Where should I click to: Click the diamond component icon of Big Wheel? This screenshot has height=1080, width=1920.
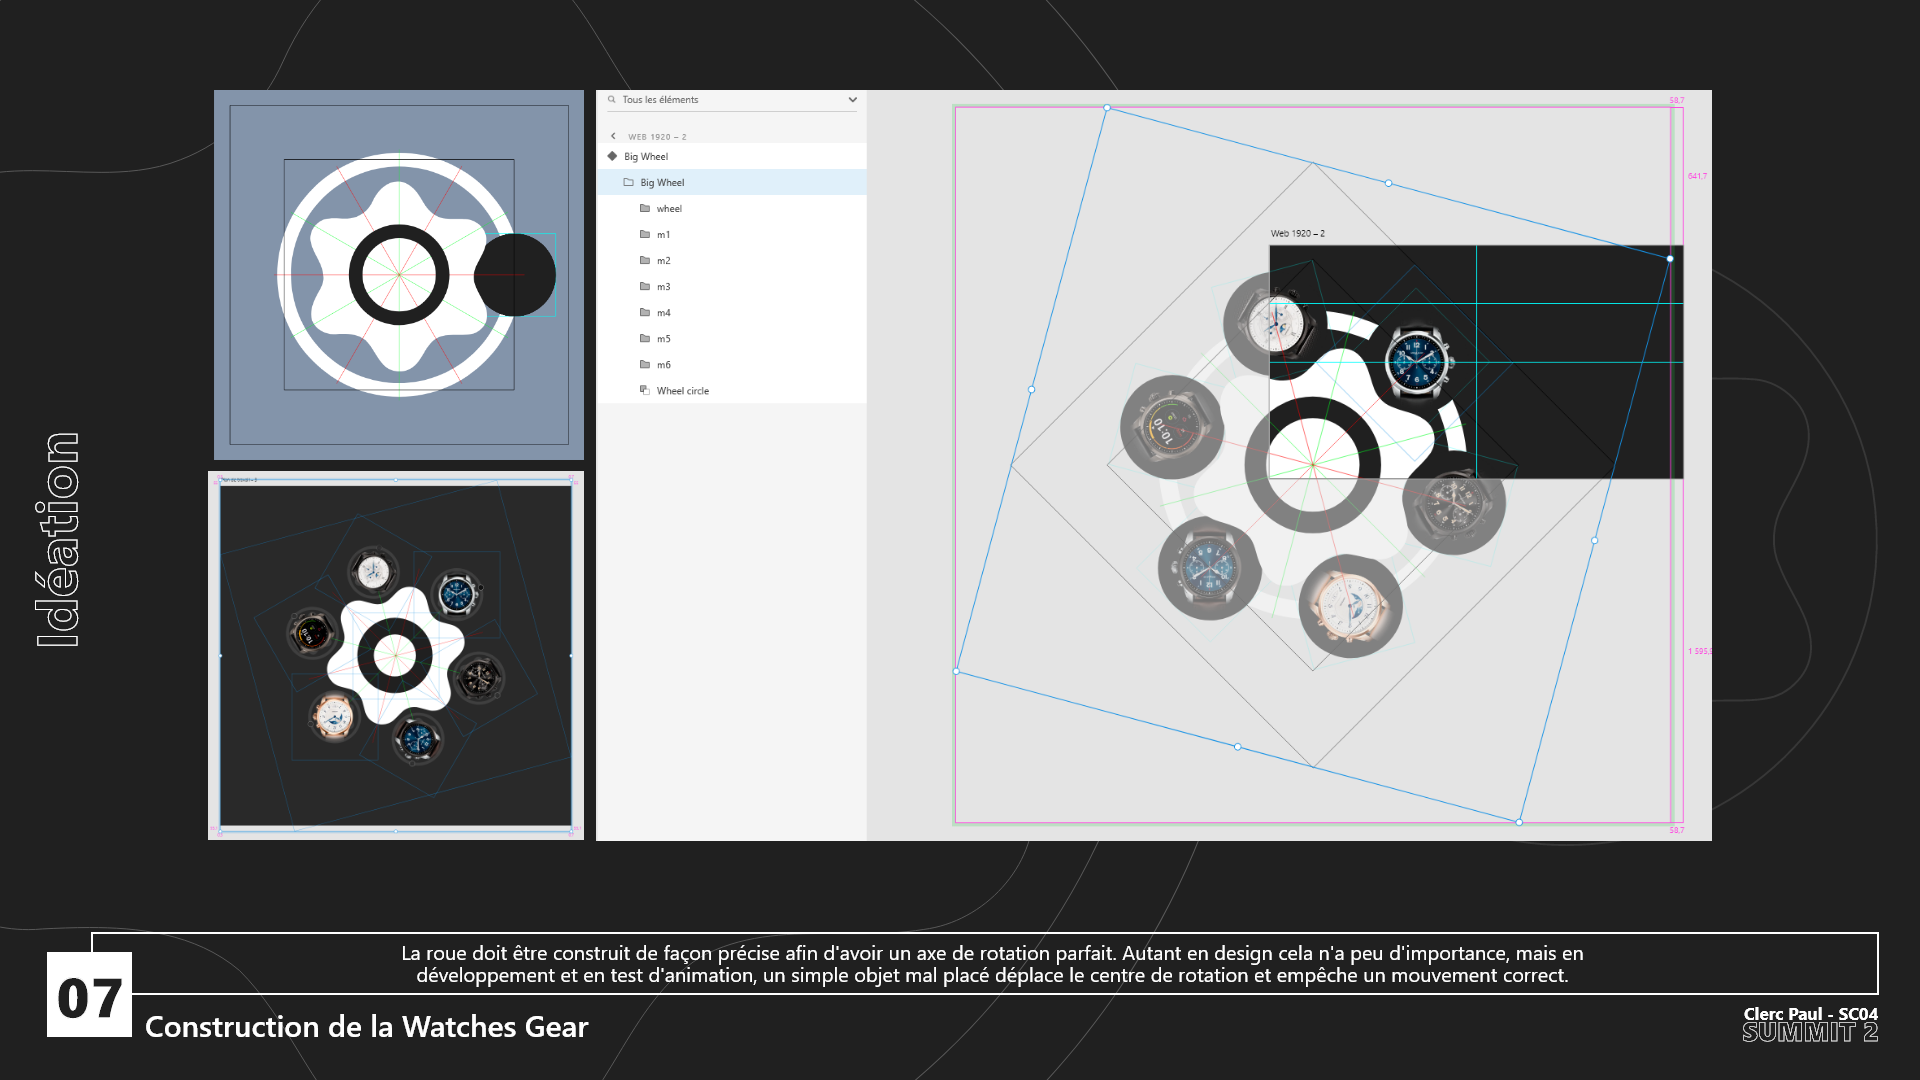pyautogui.click(x=612, y=156)
